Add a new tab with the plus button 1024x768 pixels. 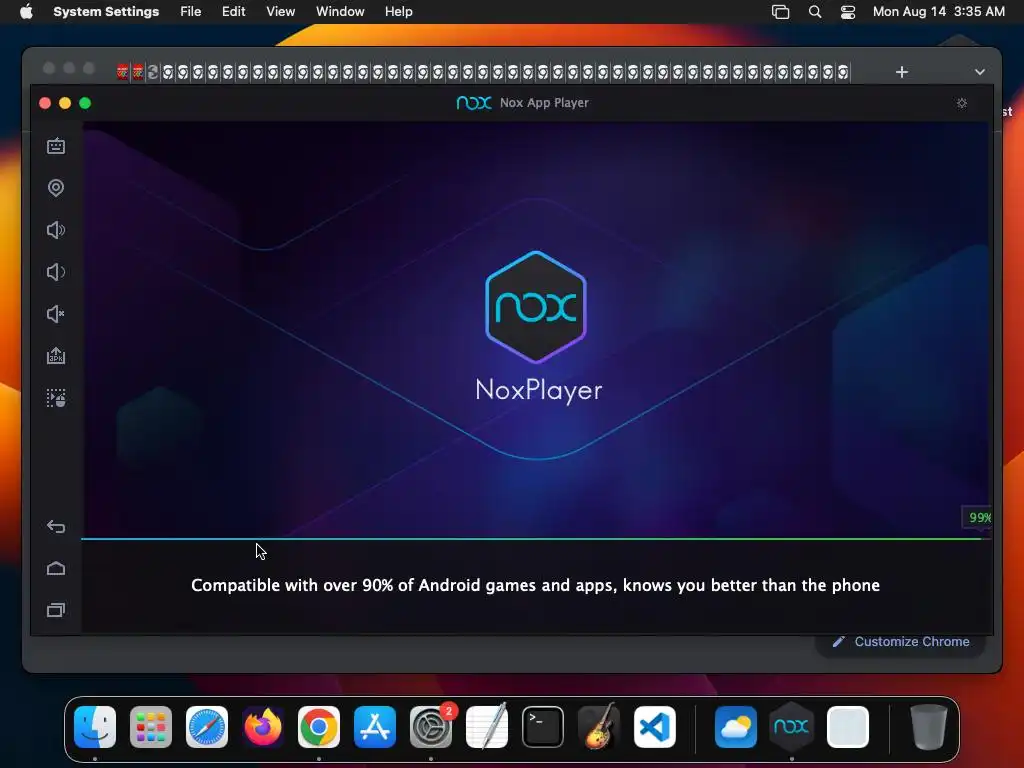(902, 72)
